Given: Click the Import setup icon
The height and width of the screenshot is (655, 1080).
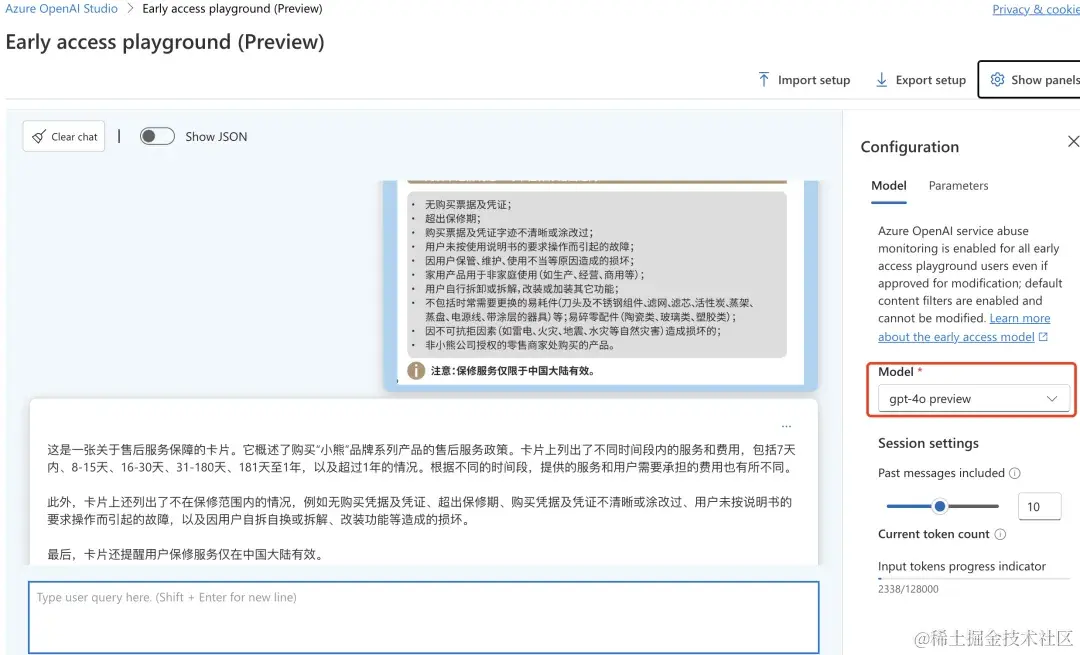Looking at the screenshot, I should tap(762, 79).
